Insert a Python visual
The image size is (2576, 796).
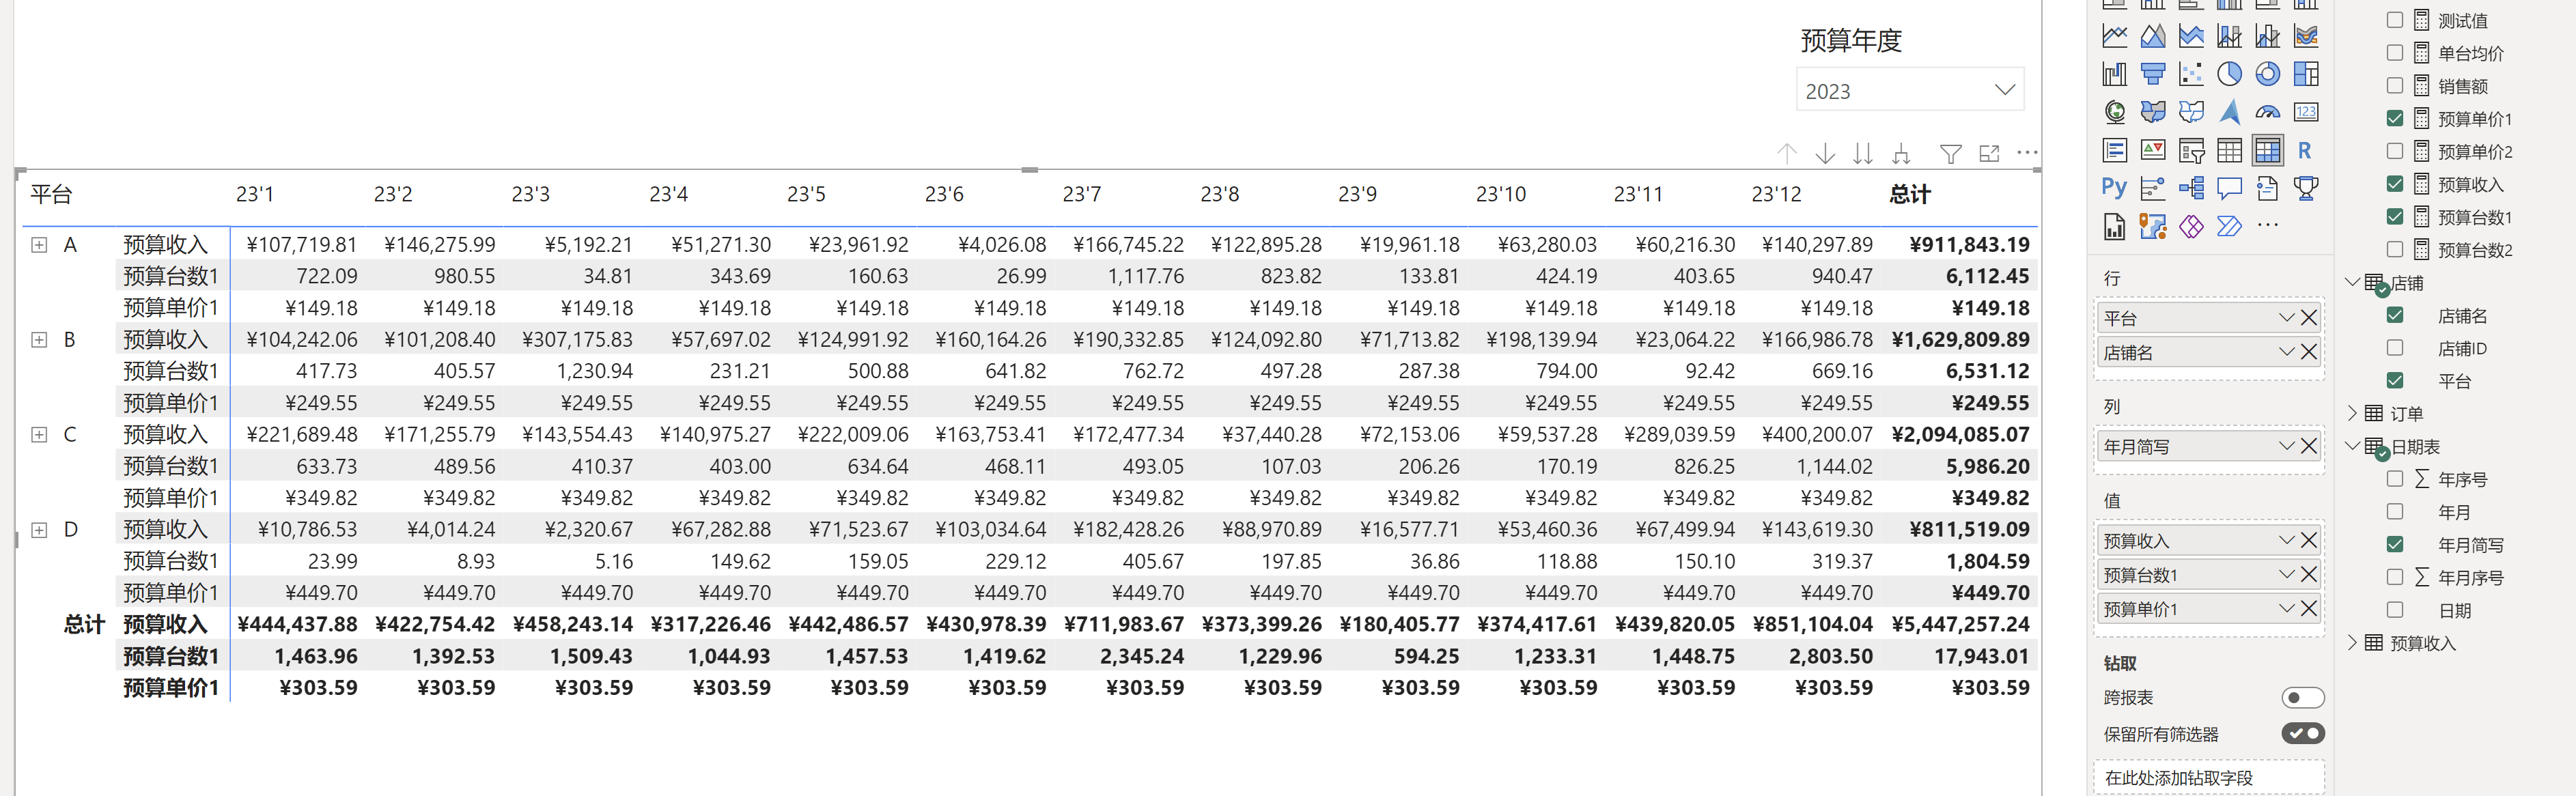point(2114,188)
